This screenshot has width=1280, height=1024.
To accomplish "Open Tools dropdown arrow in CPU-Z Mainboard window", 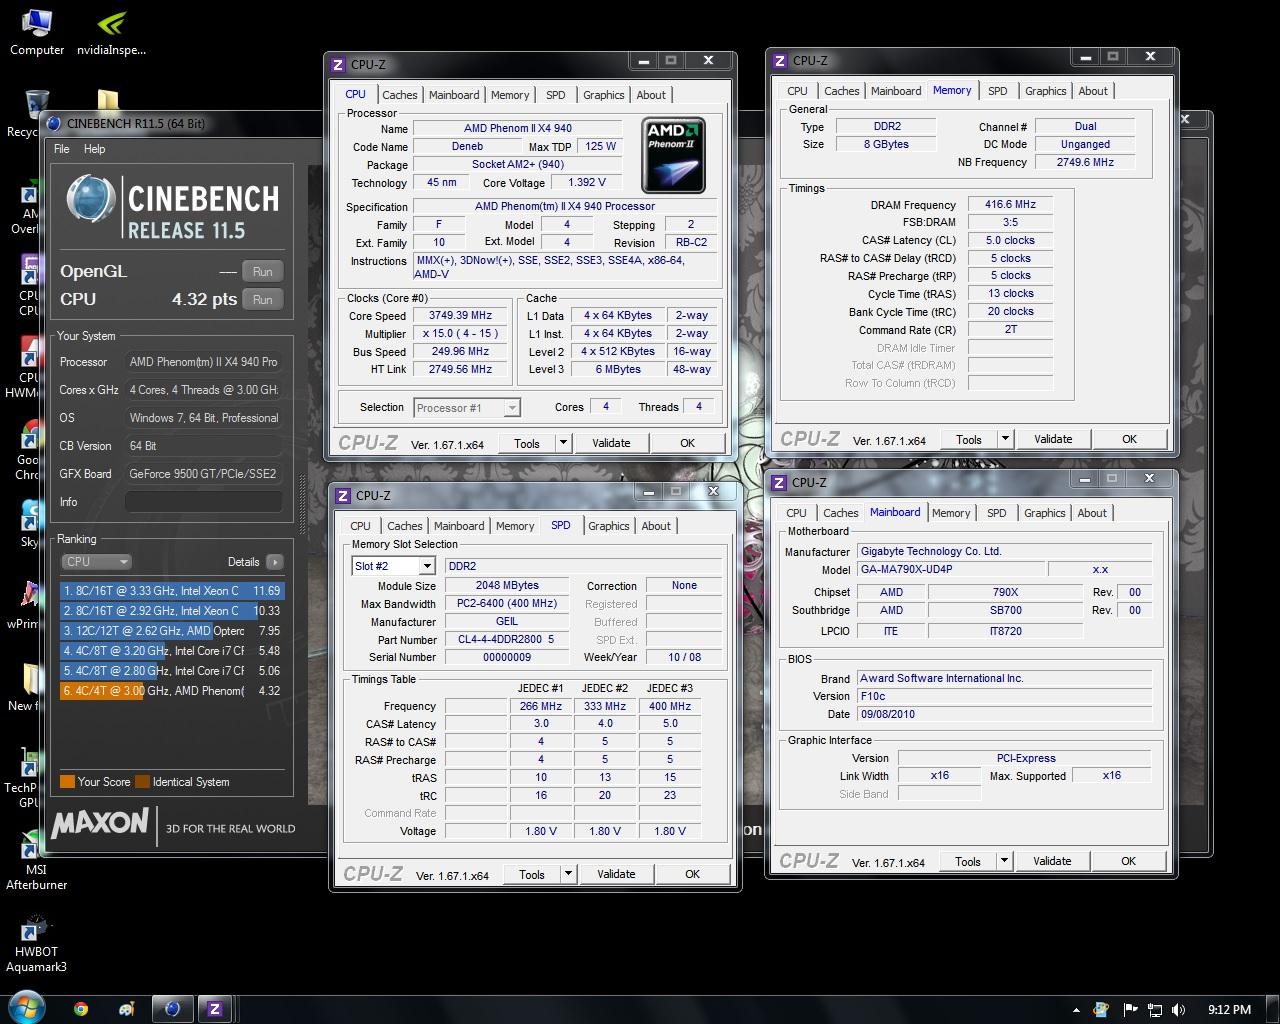I will (1004, 861).
